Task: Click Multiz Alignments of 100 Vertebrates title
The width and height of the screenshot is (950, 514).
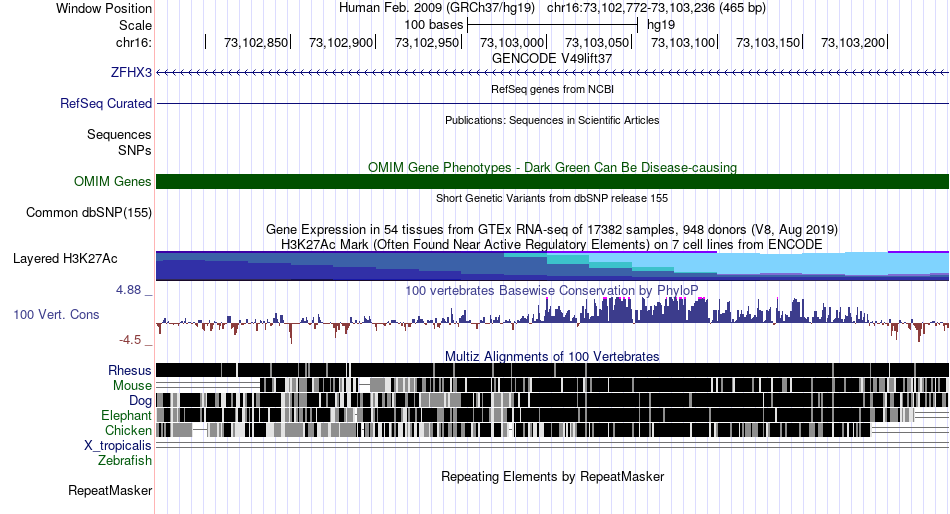Action: [552, 356]
